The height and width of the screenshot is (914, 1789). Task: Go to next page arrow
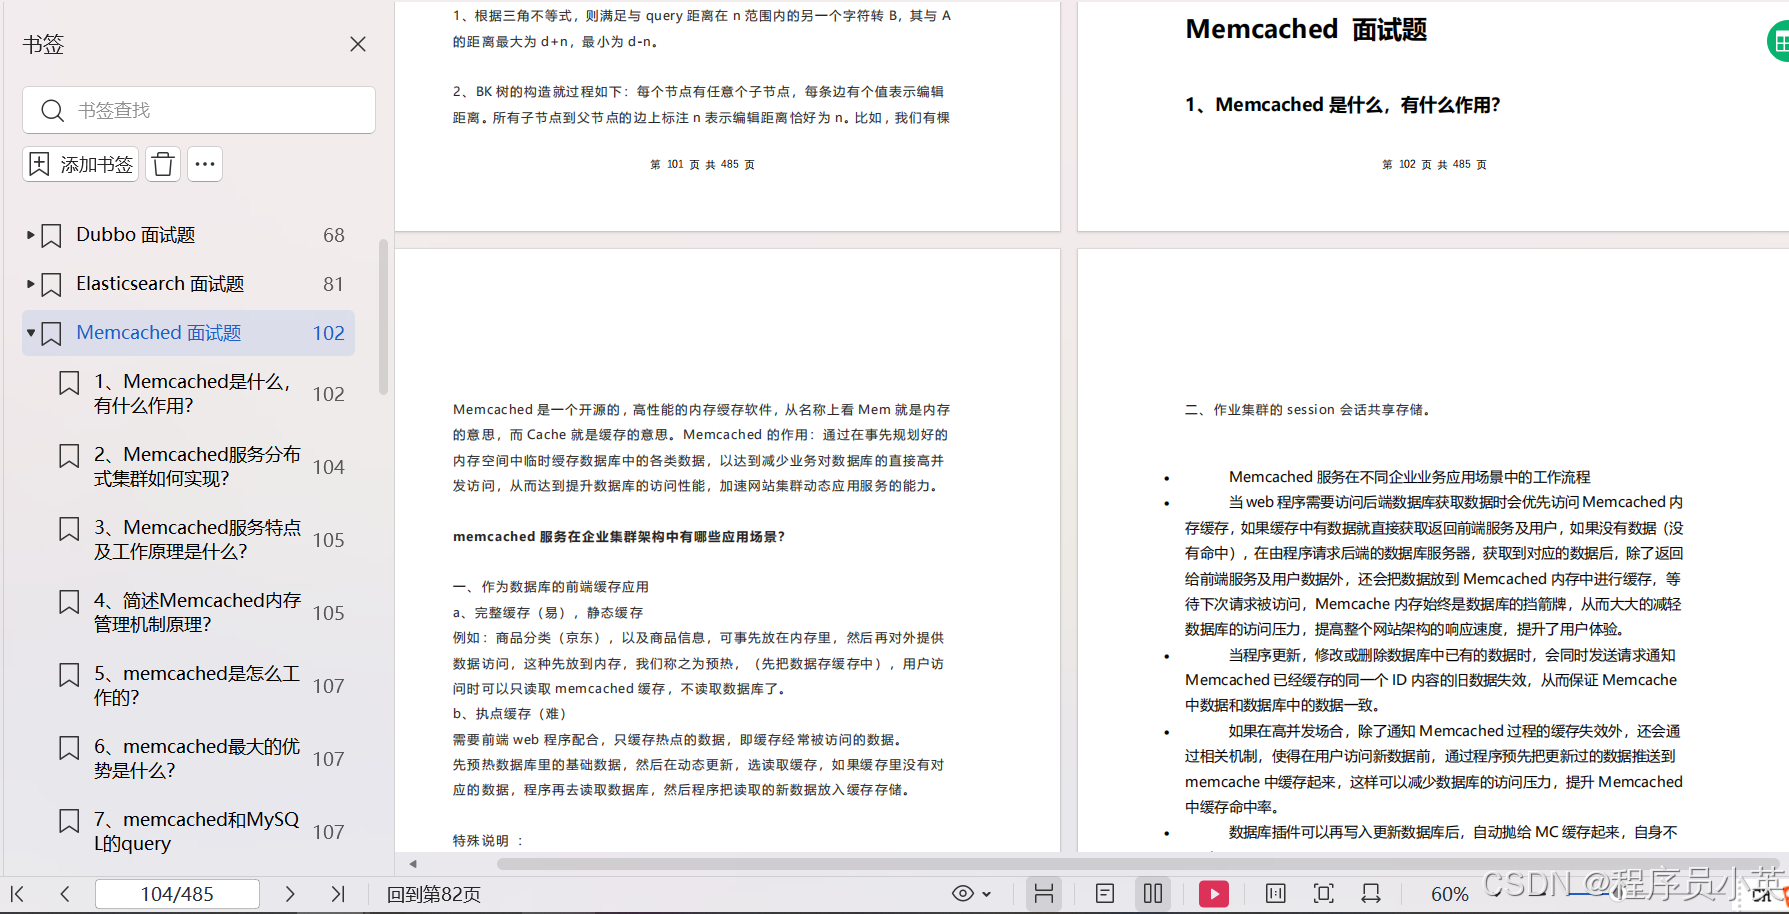290,893
